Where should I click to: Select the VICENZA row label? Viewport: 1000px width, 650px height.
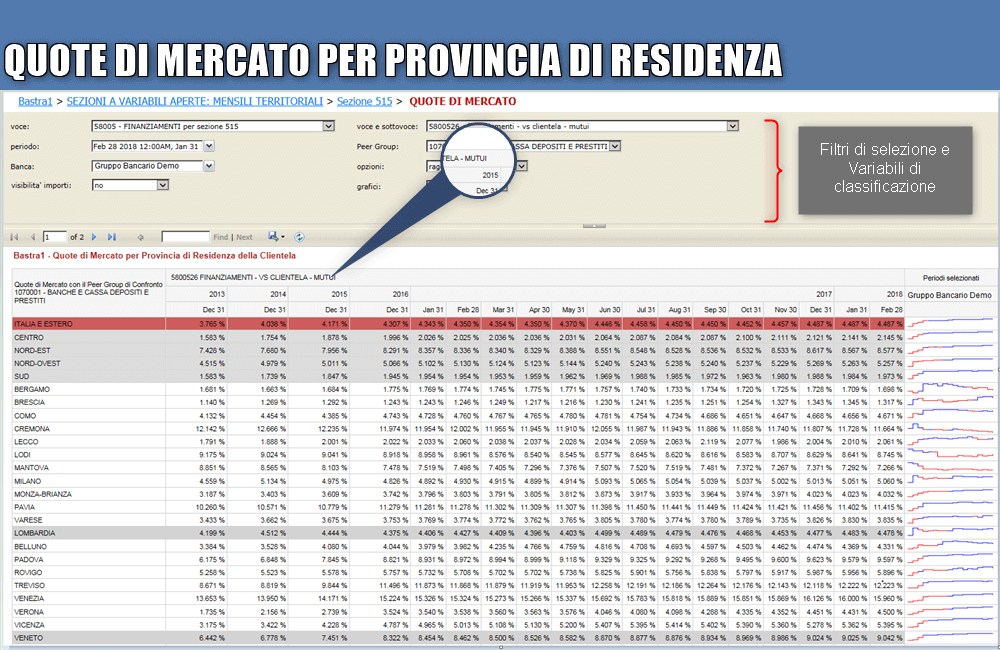pos(29,624)
